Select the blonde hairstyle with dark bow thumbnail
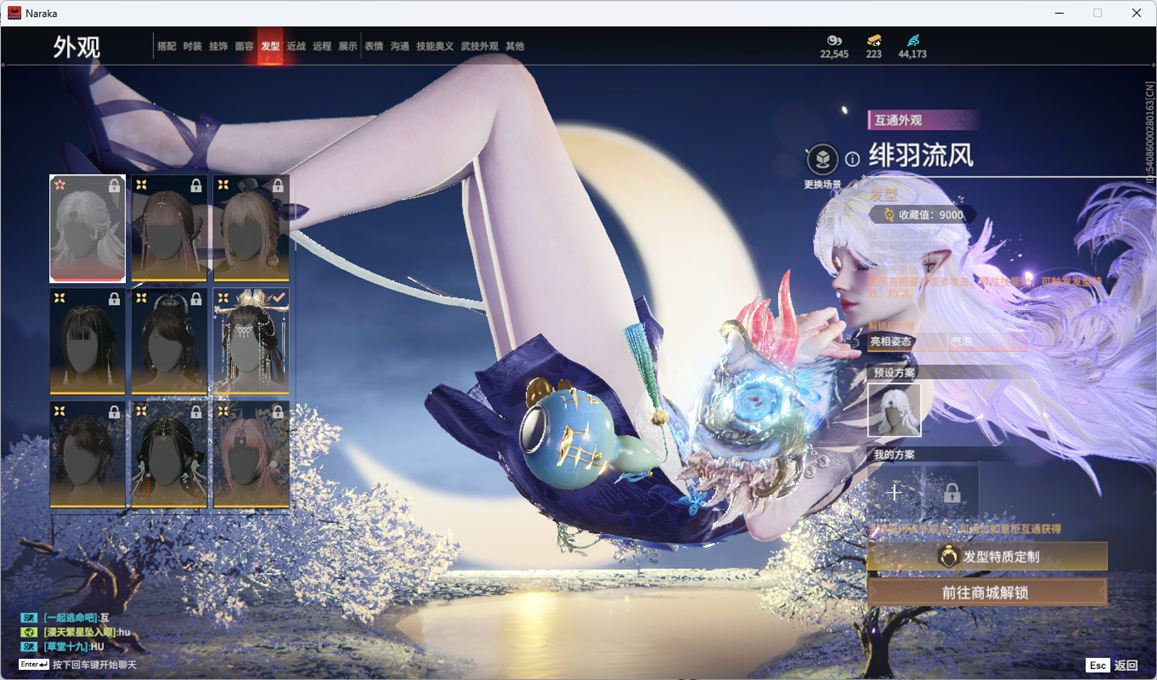Screen dimensions: 1157x680 click(x=251, y=229)
